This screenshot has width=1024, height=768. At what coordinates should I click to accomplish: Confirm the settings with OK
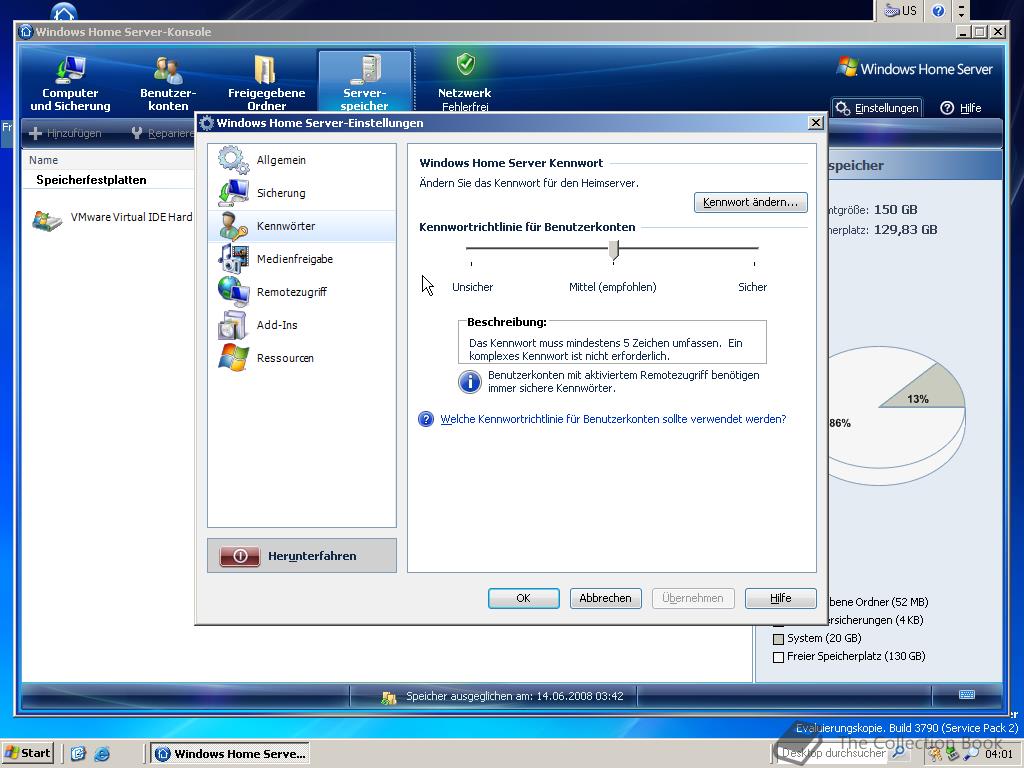(524, 598)
